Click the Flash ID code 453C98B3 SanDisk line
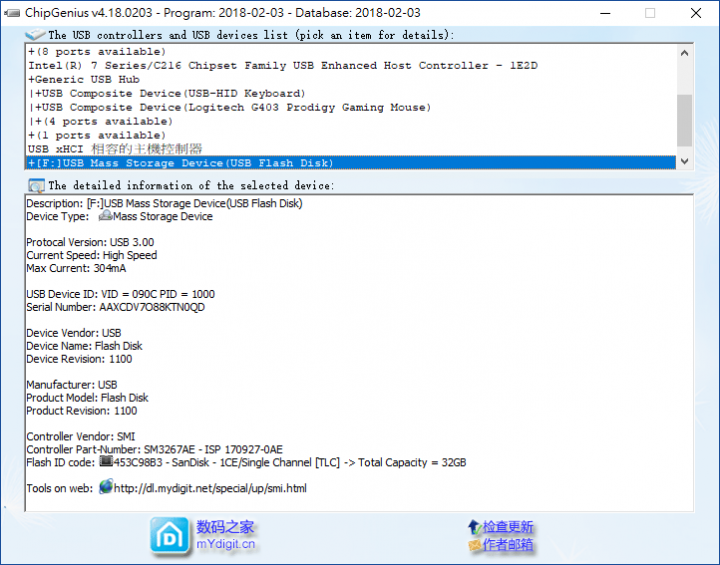720x565 pixels. pyautogui.click(x=246, y=462)
